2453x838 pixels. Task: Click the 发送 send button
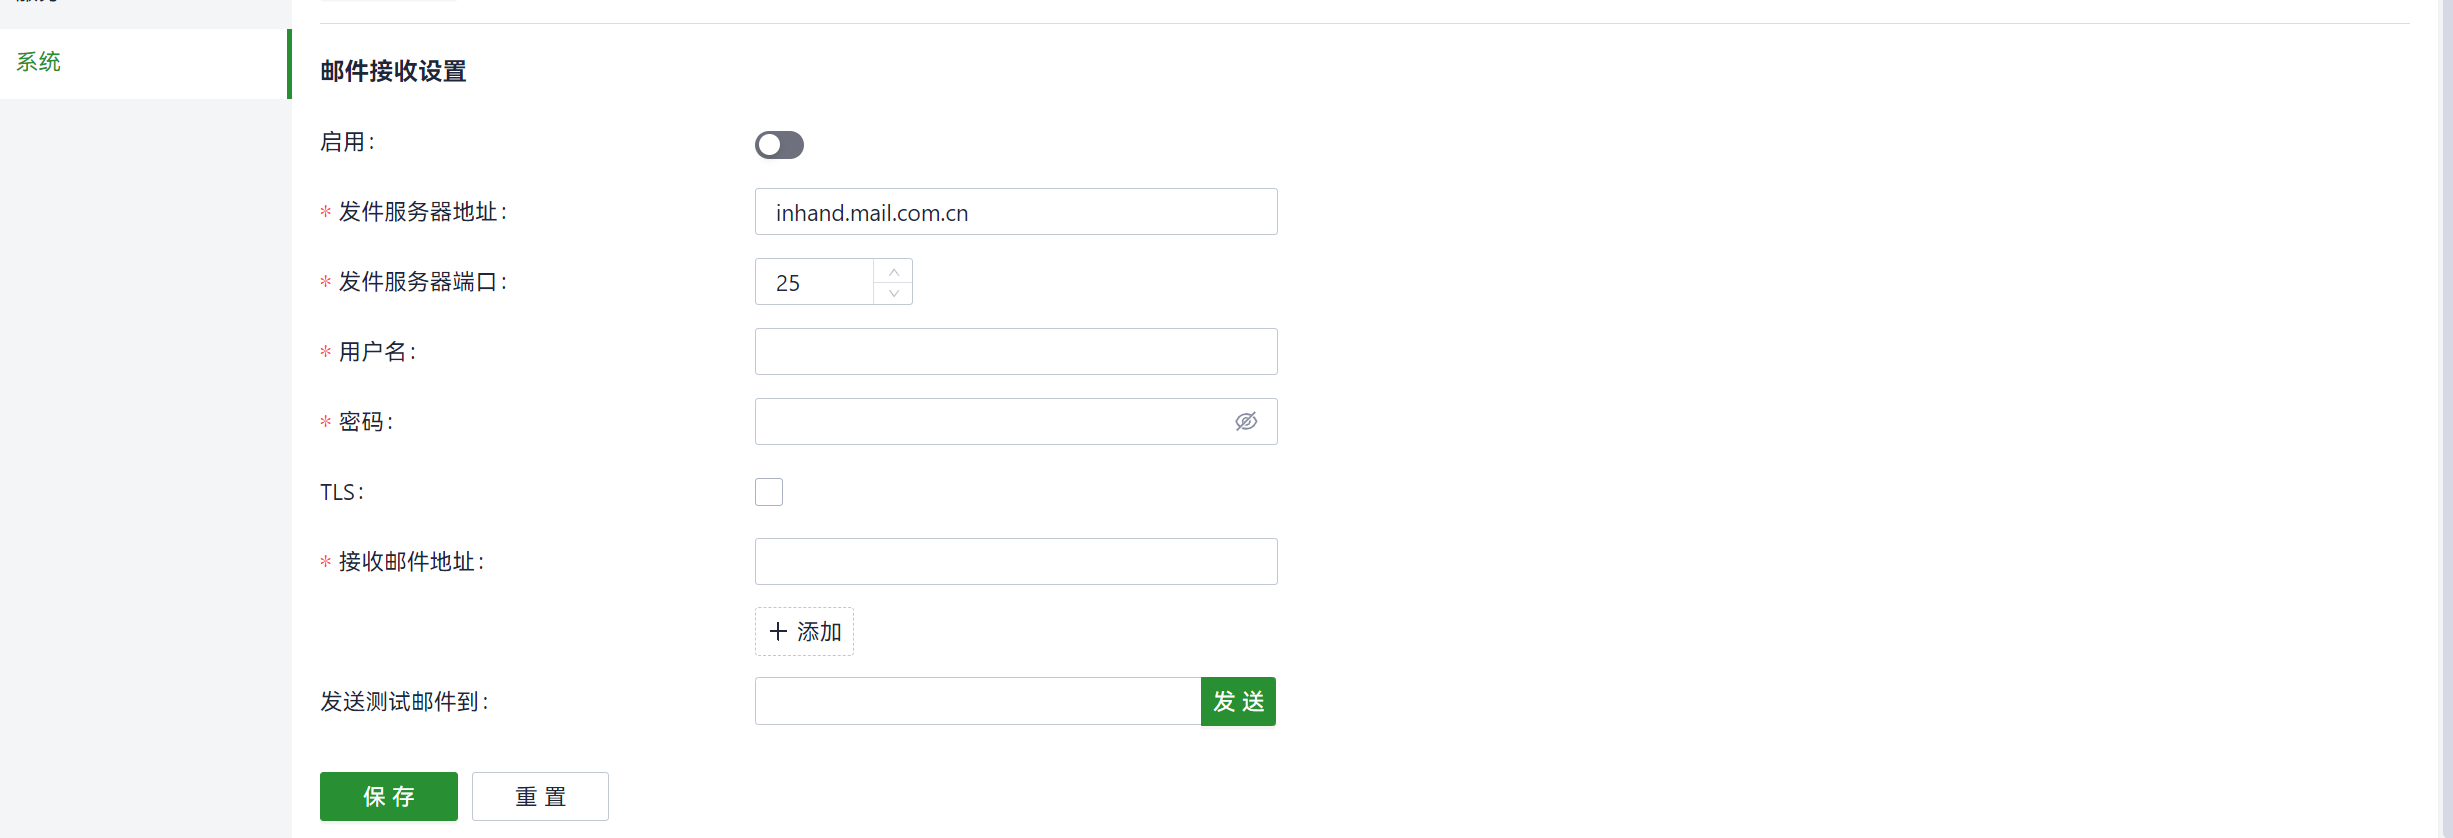tap(1238, 701)
